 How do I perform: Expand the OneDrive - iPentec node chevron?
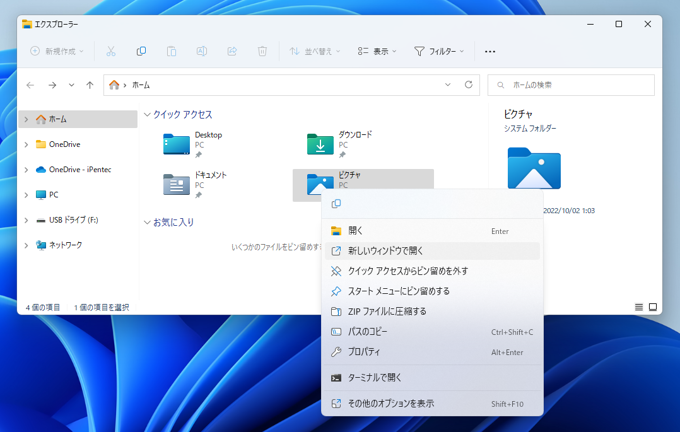click(x=26, y=169)
